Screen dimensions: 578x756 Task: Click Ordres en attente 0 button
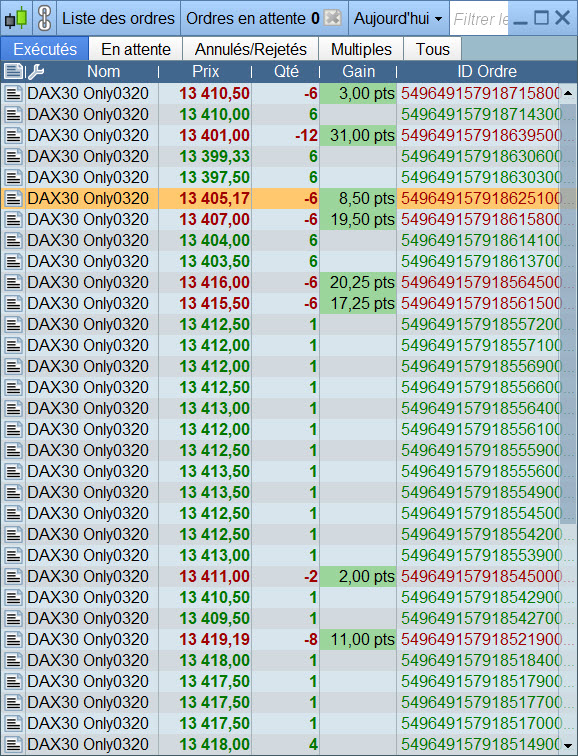click(x=264, y=18)
